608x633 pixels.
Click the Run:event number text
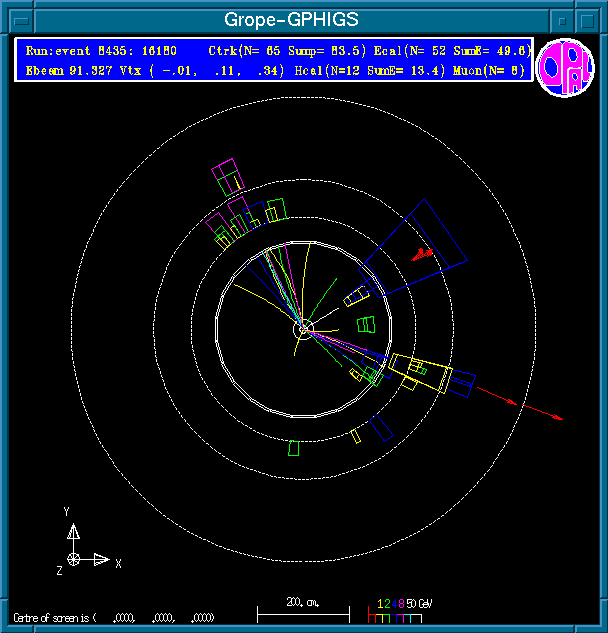(x=102, y=50)
